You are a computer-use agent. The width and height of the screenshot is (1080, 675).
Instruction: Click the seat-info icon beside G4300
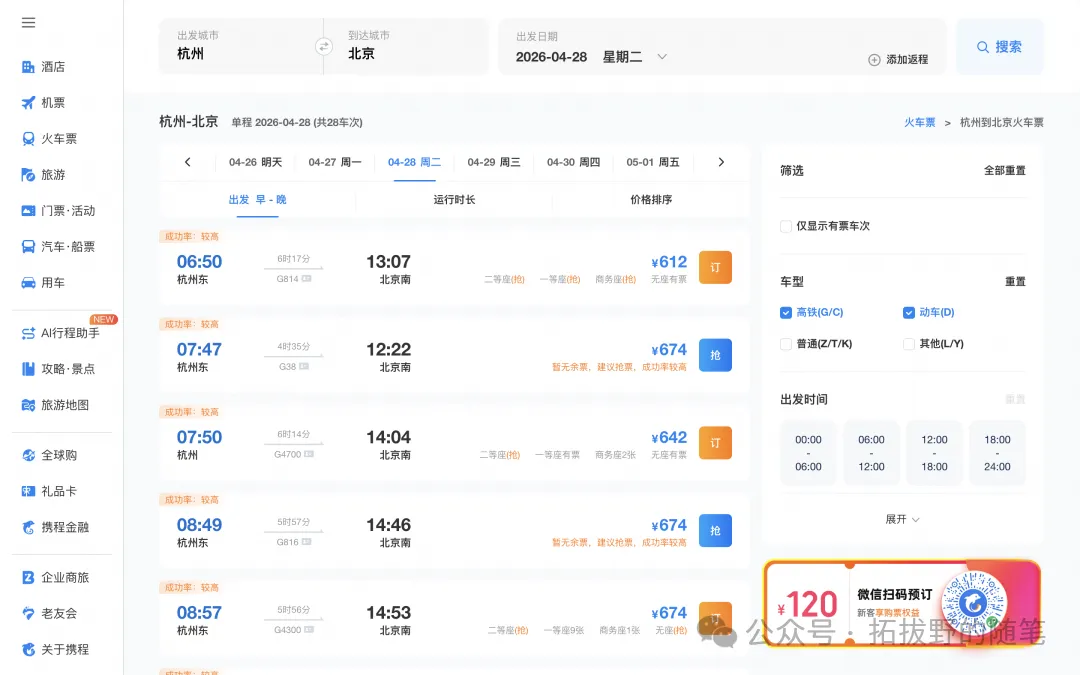point(309,630)
